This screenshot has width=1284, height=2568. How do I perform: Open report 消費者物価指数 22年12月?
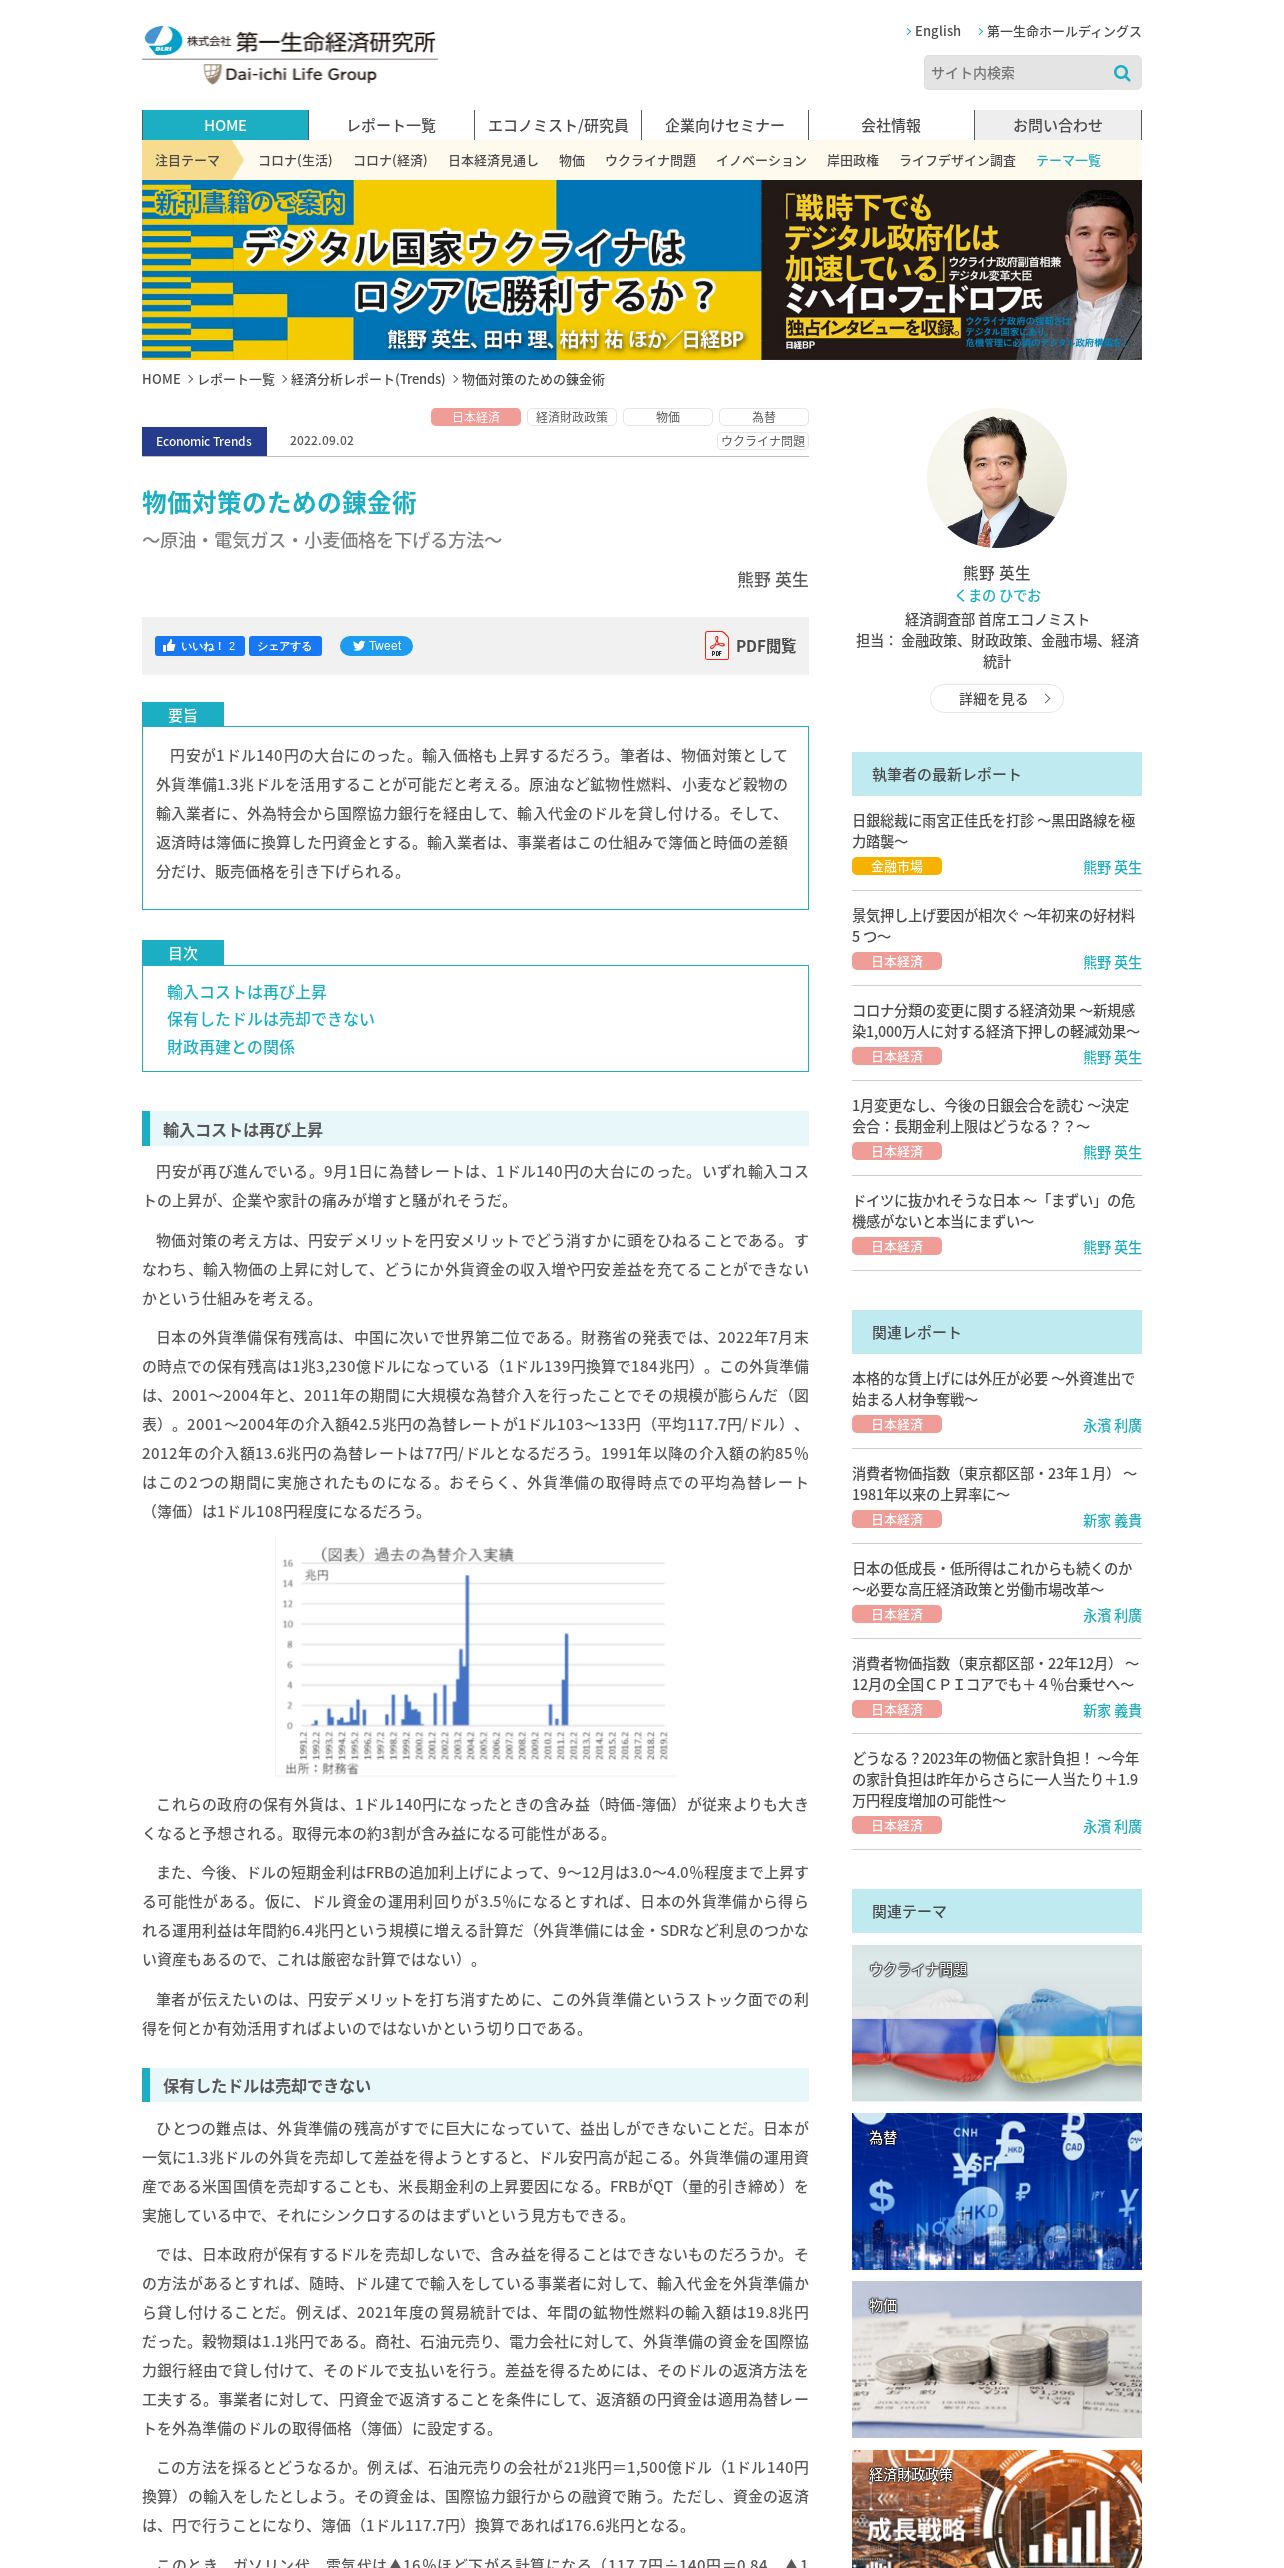pos(996,1673)
